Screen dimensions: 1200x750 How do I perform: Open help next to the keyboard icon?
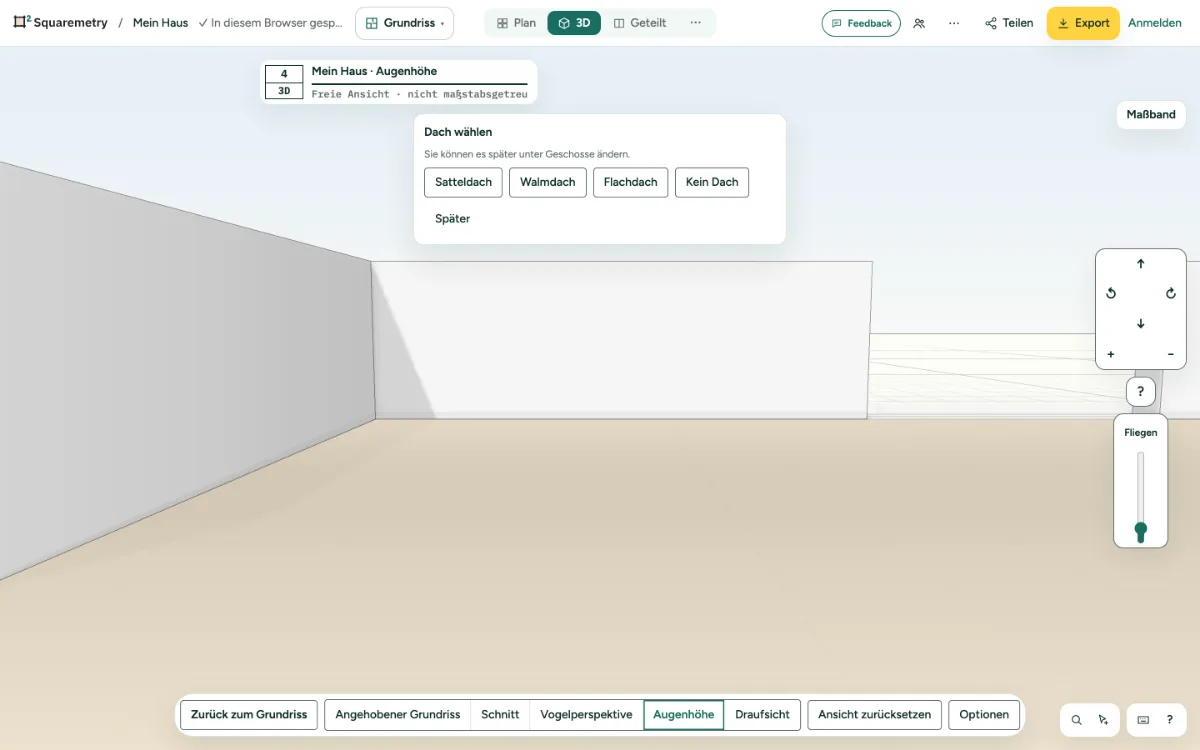(x=1170, y=719)
